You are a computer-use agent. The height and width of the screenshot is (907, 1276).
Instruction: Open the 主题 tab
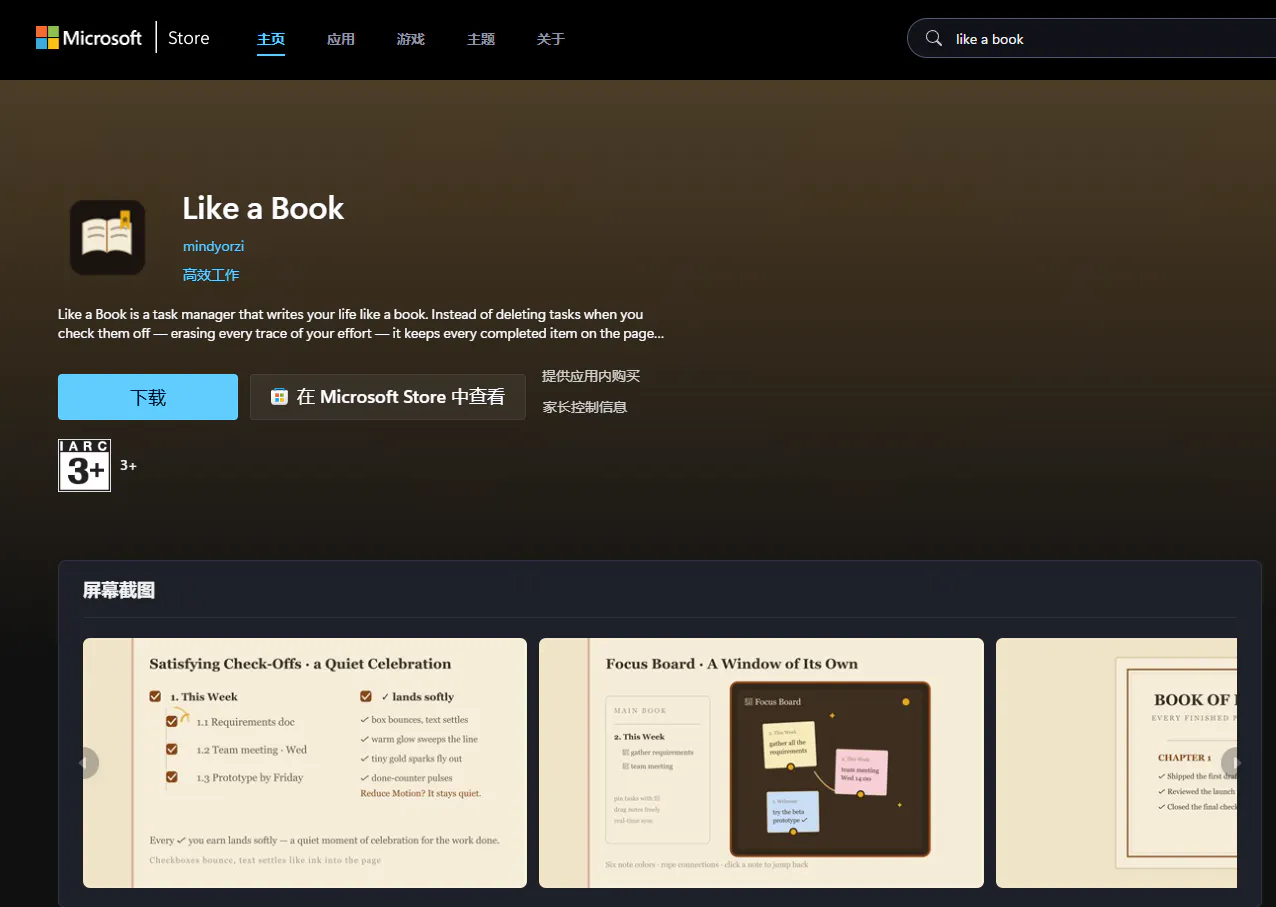(481, 39)
